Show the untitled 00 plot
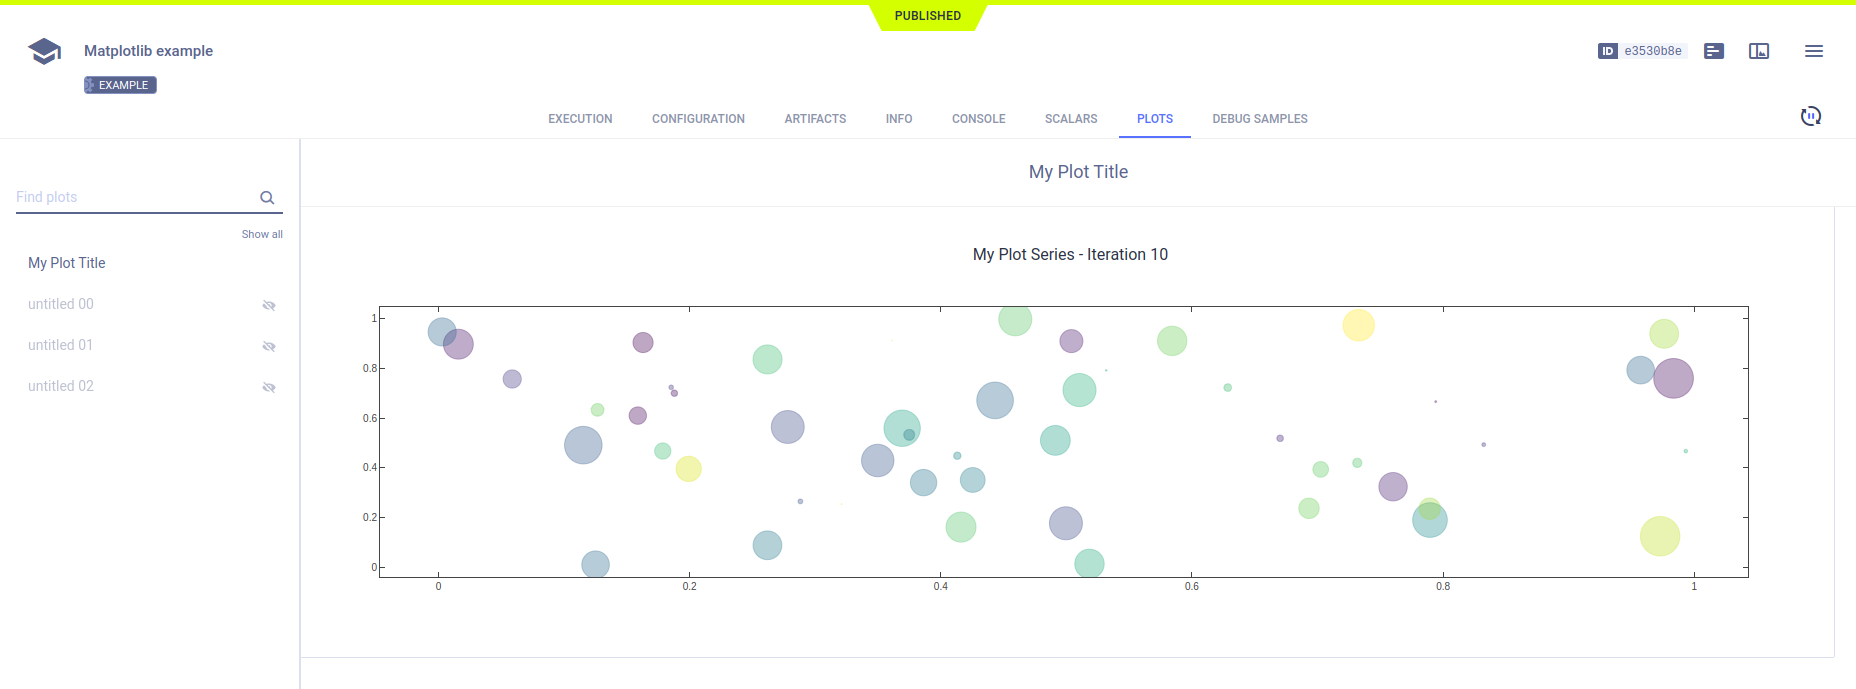The image size is (1856, 689). [268, 305]
